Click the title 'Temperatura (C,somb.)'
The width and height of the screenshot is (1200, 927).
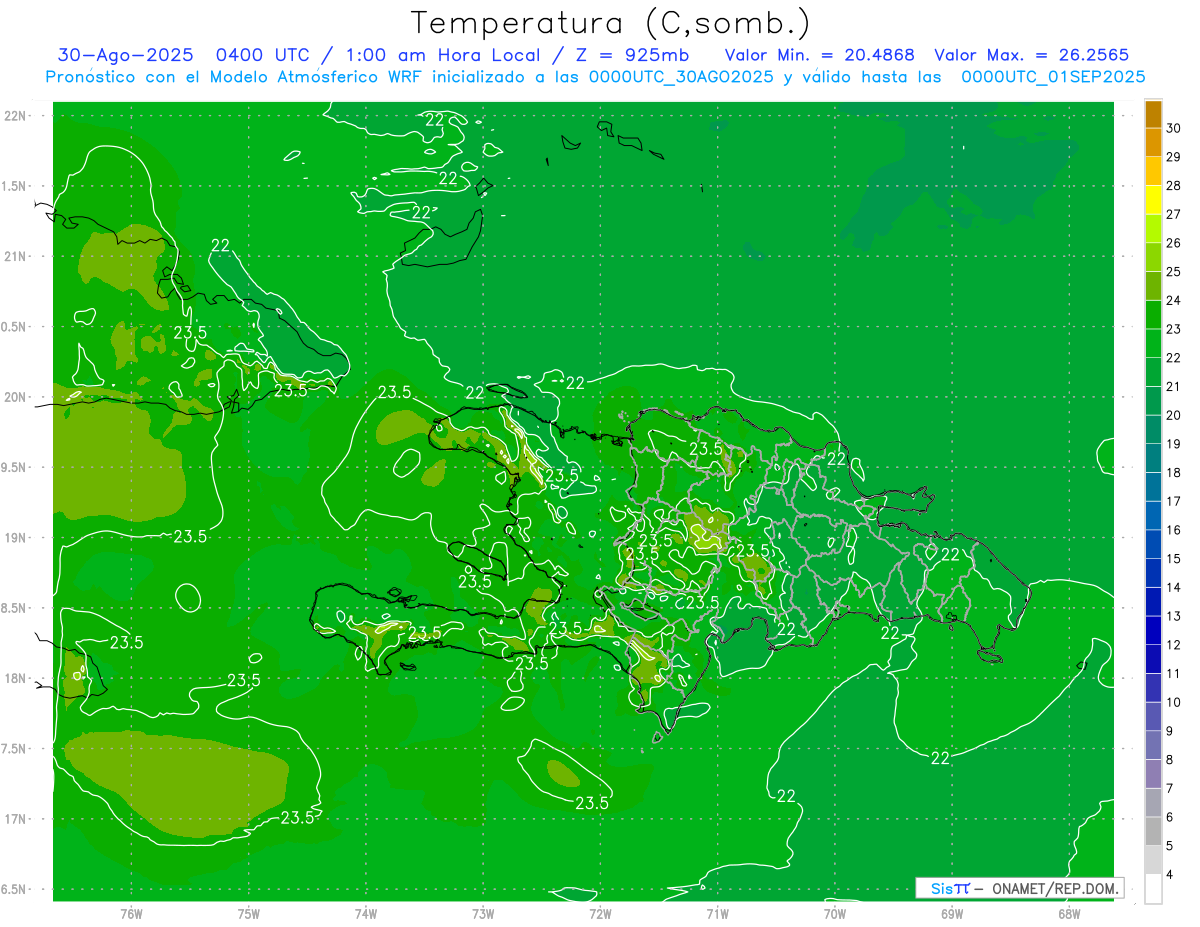click(x=610, y=22)
